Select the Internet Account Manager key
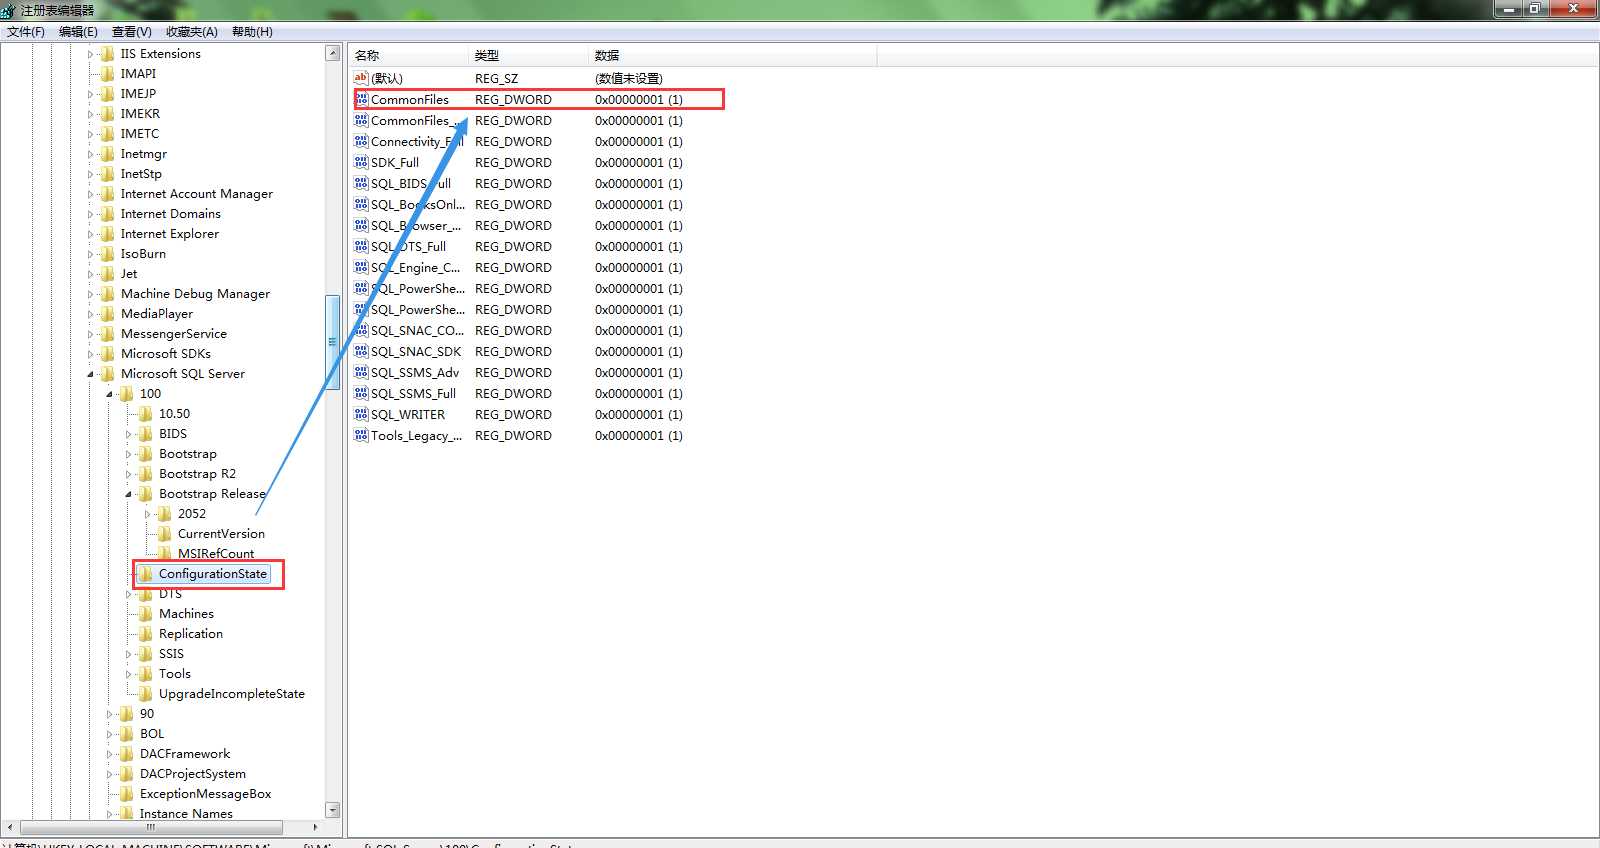 click(196, 194)
